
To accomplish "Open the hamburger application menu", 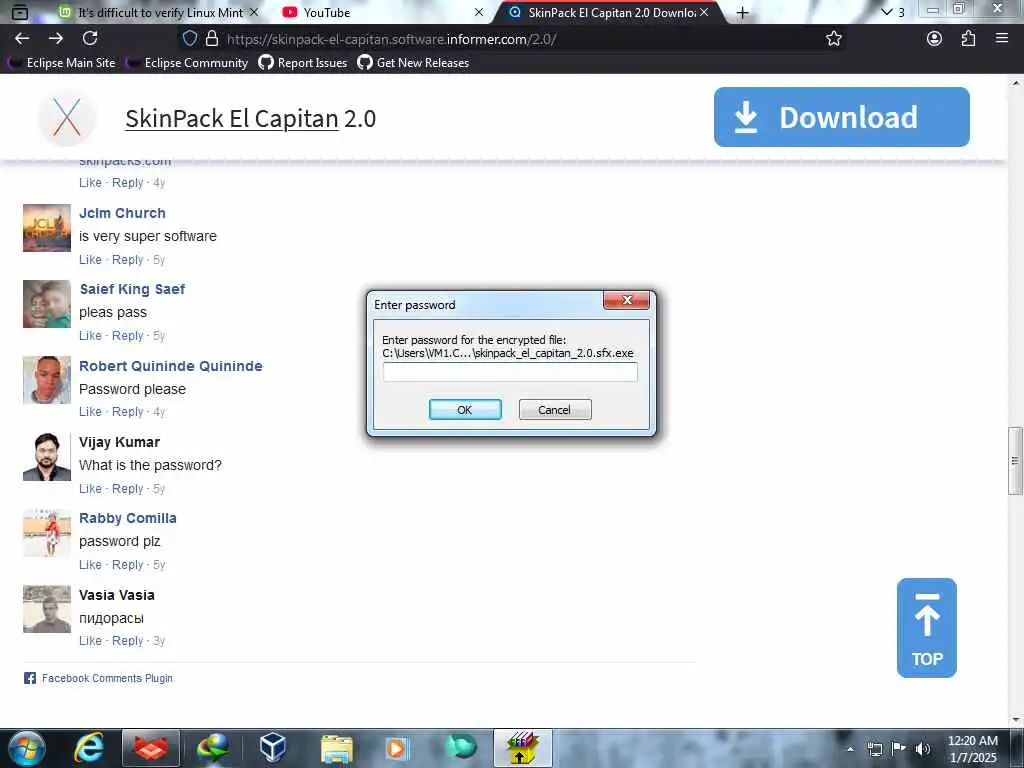I will click(1002, 39).
